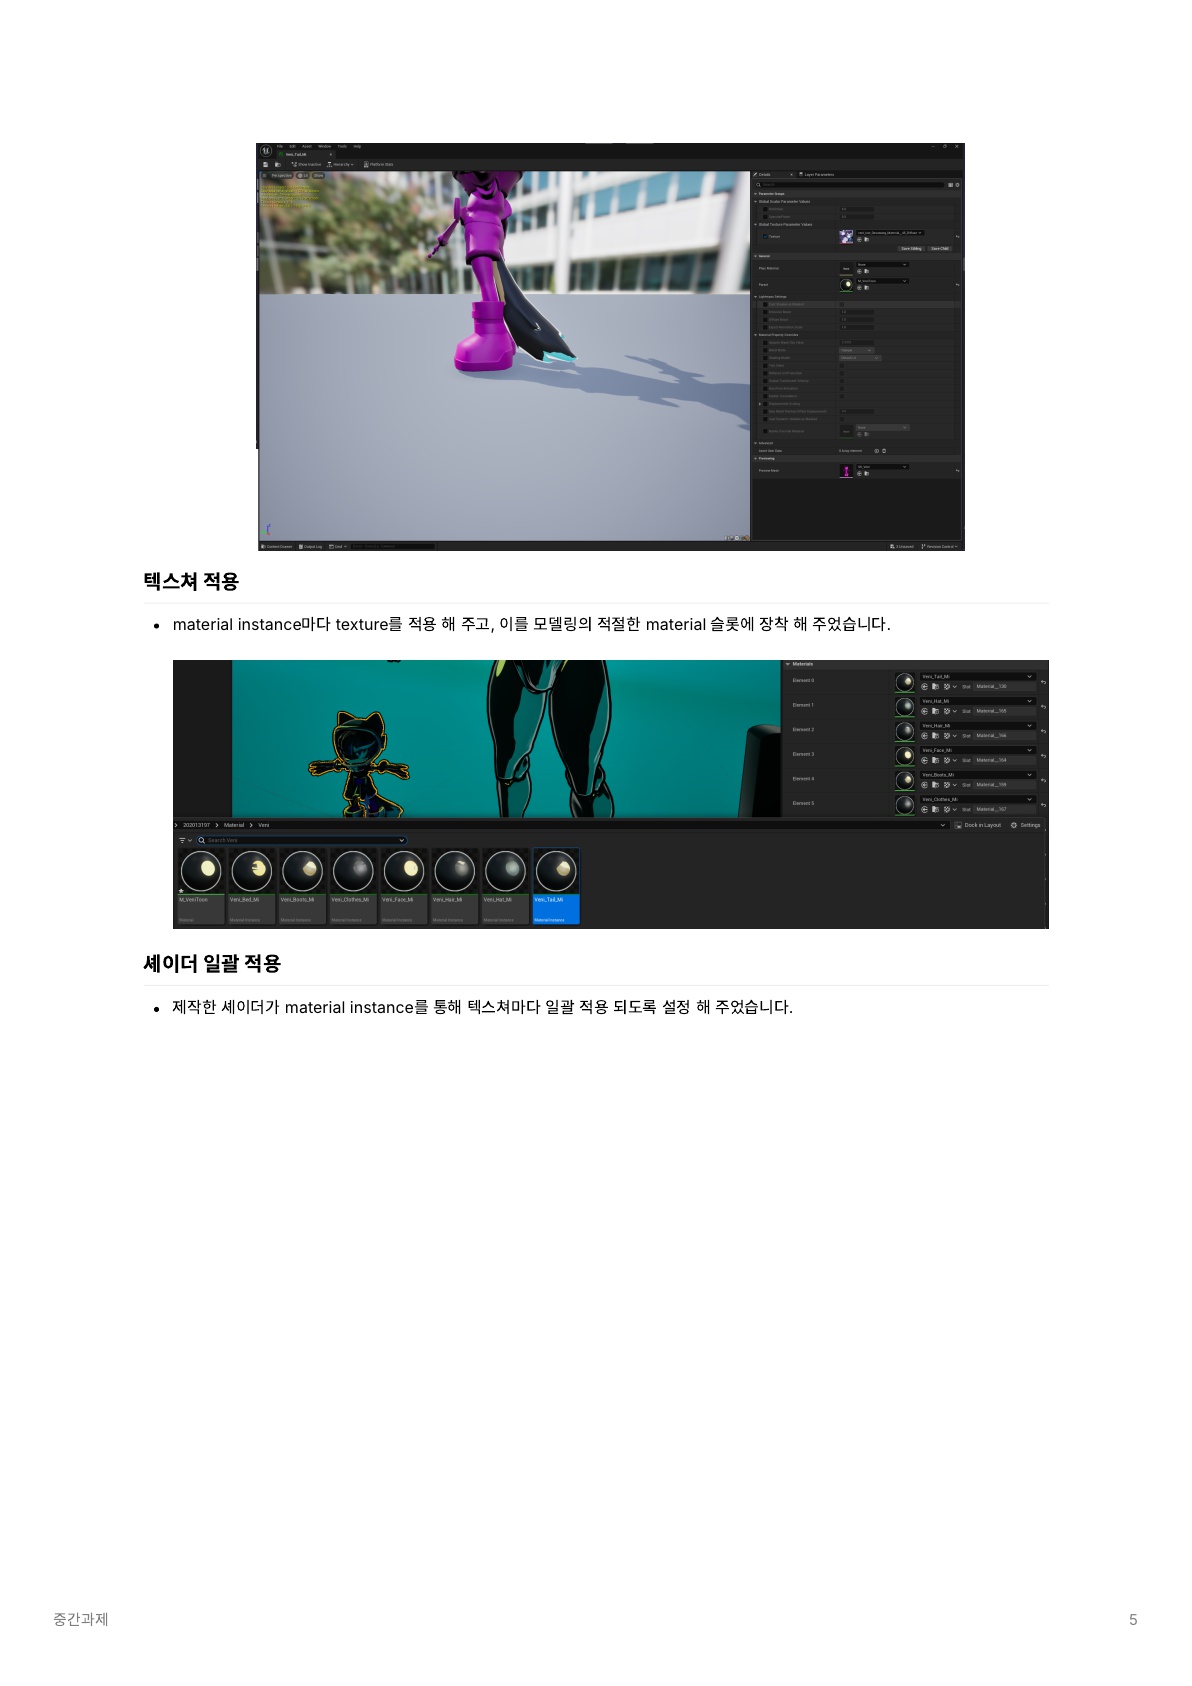Click the 3 Unsaved status bar indicator

pyautogui.click(x=902, y=546)
